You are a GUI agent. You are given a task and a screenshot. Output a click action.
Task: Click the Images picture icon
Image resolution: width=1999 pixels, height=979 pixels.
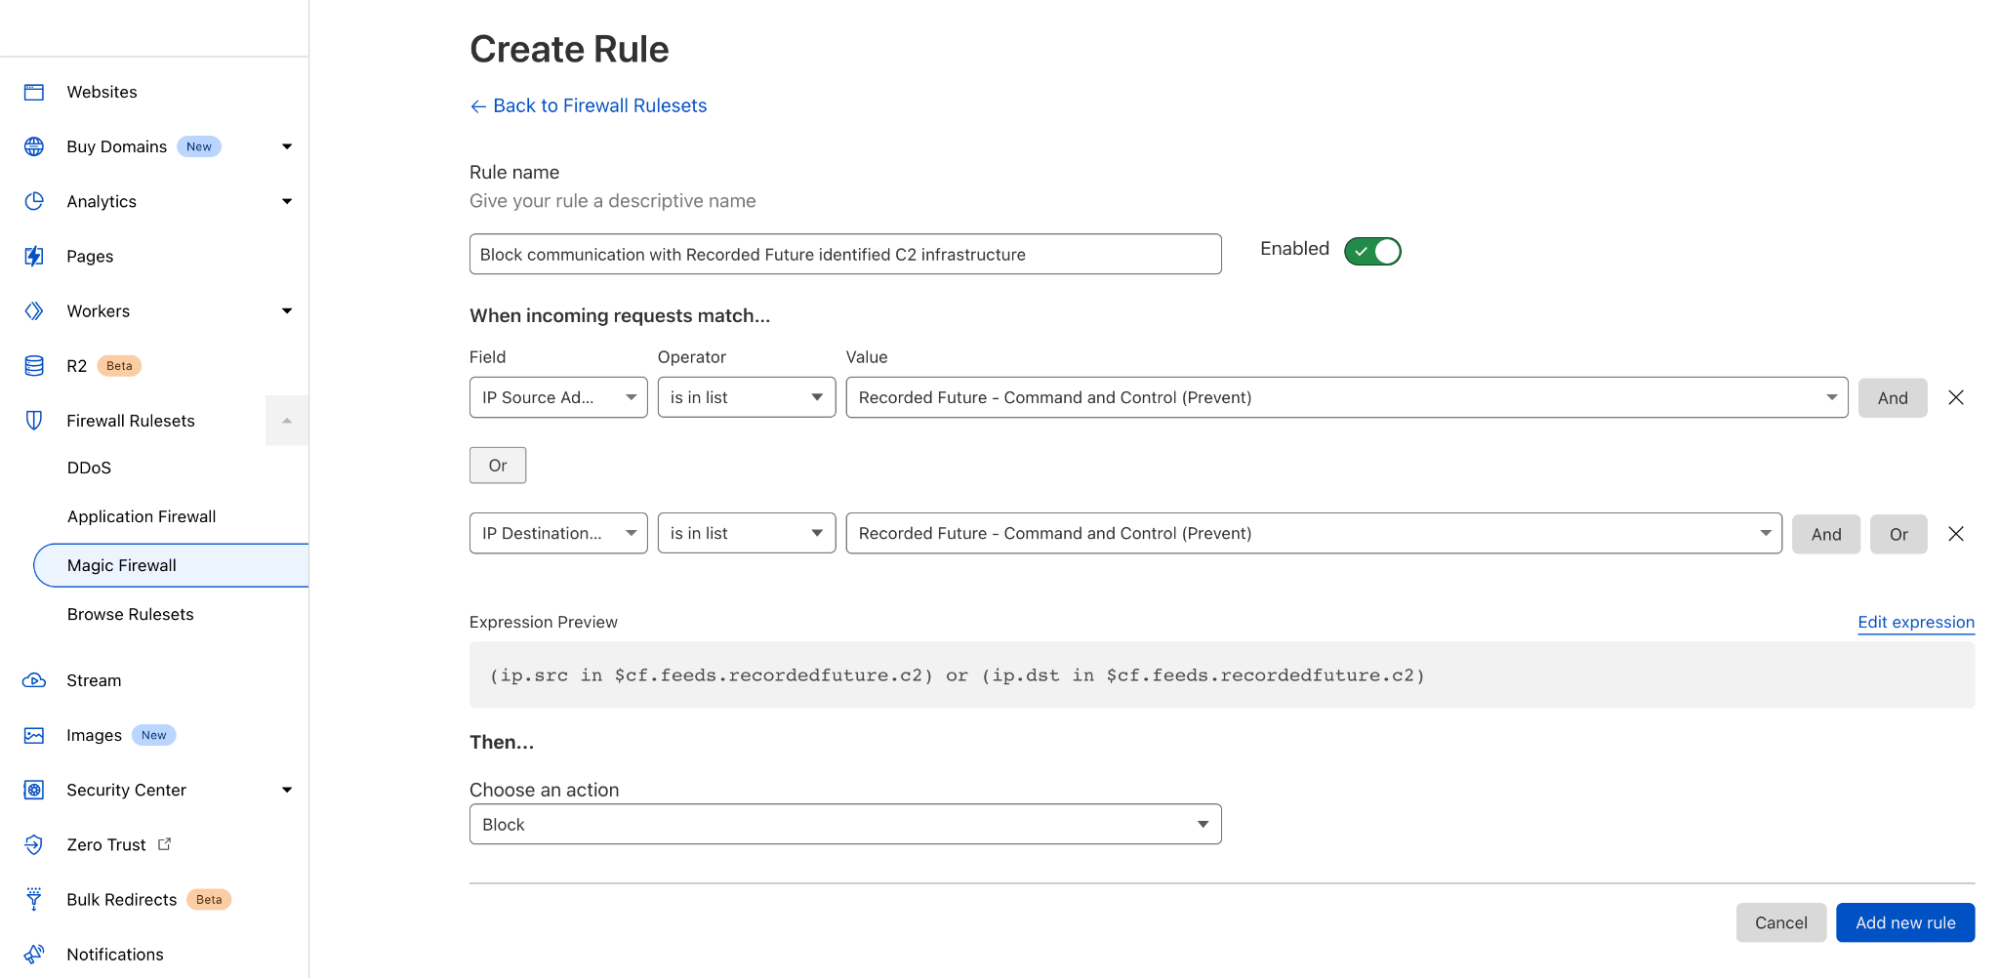[34, 736]
